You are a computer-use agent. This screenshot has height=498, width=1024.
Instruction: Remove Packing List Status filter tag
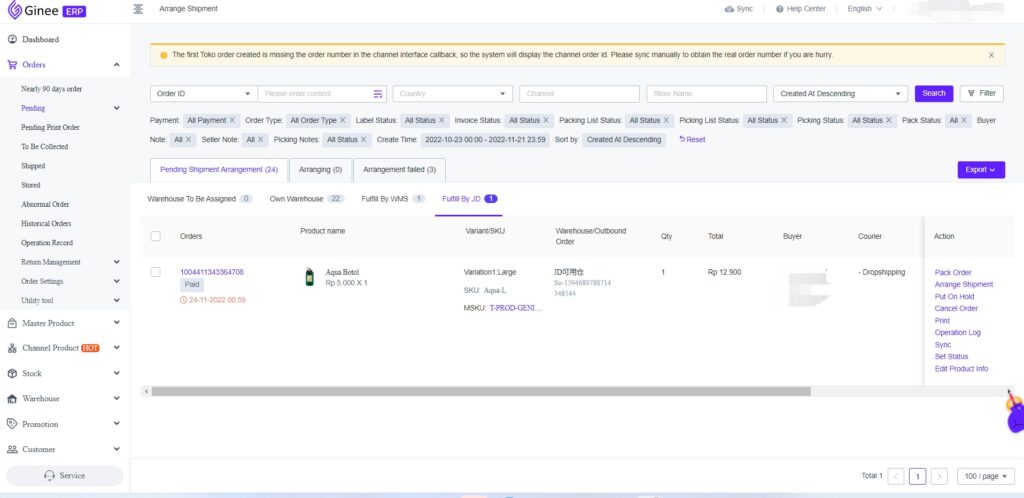pyautogui.click(x=666, y=120)
